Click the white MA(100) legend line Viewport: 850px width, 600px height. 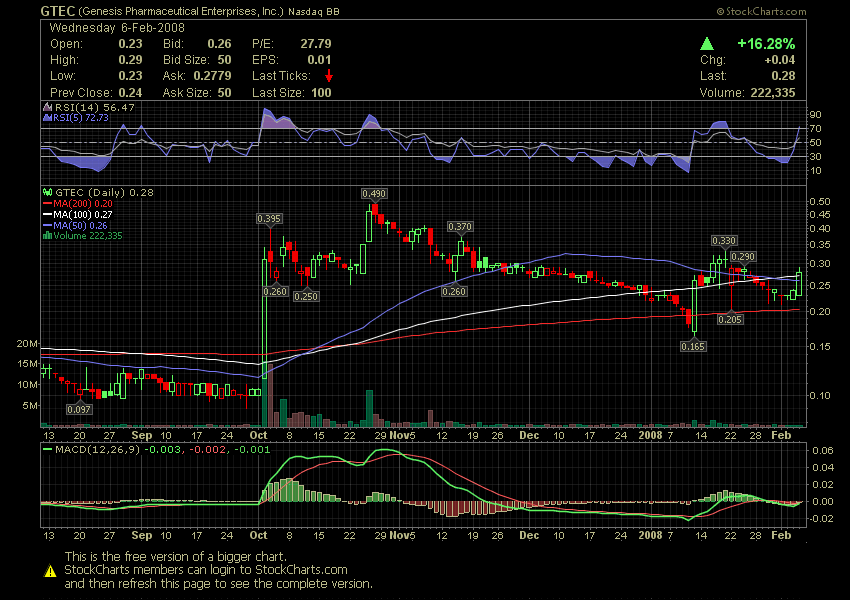pos(47,215)
